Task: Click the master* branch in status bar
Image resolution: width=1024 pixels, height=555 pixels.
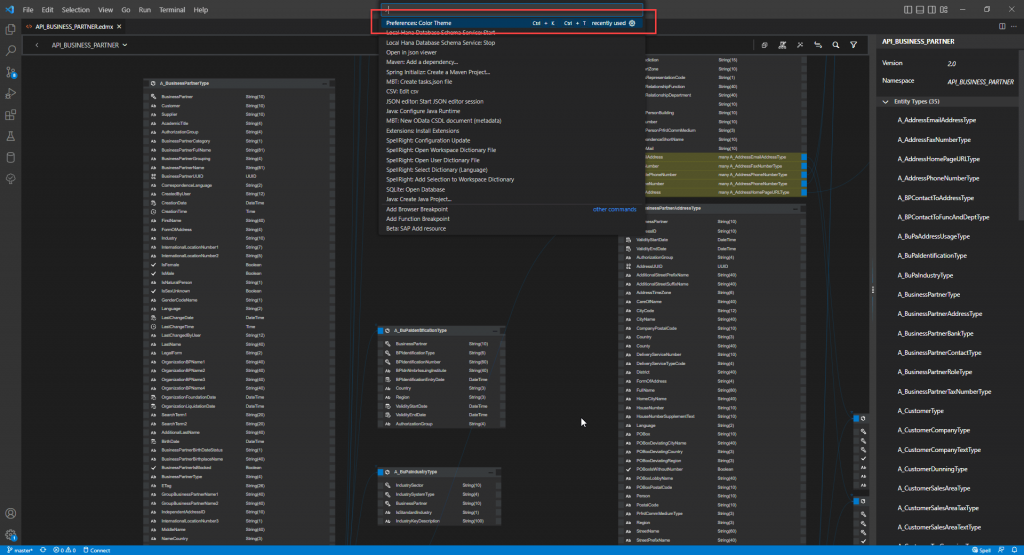Action: [x=20, y=550]
